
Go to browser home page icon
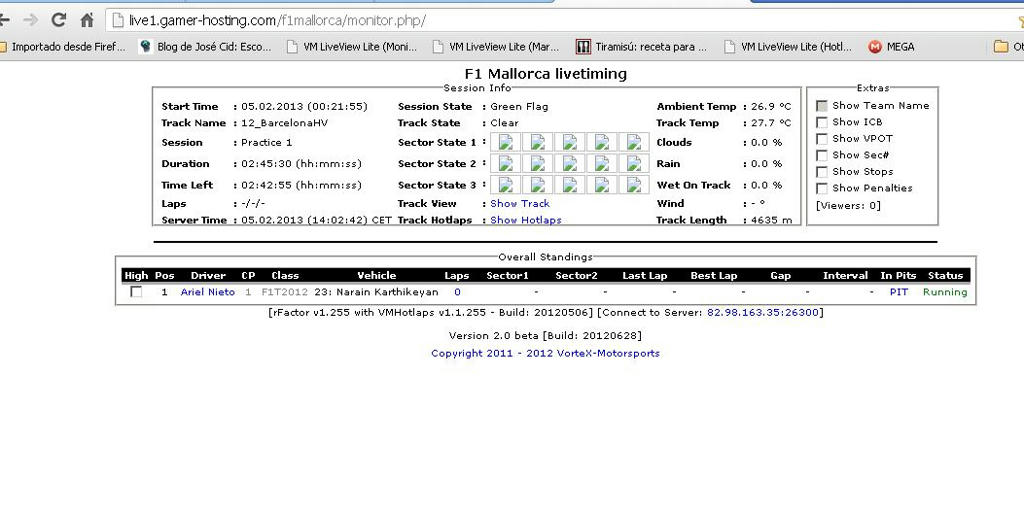(x=87, y=20)
